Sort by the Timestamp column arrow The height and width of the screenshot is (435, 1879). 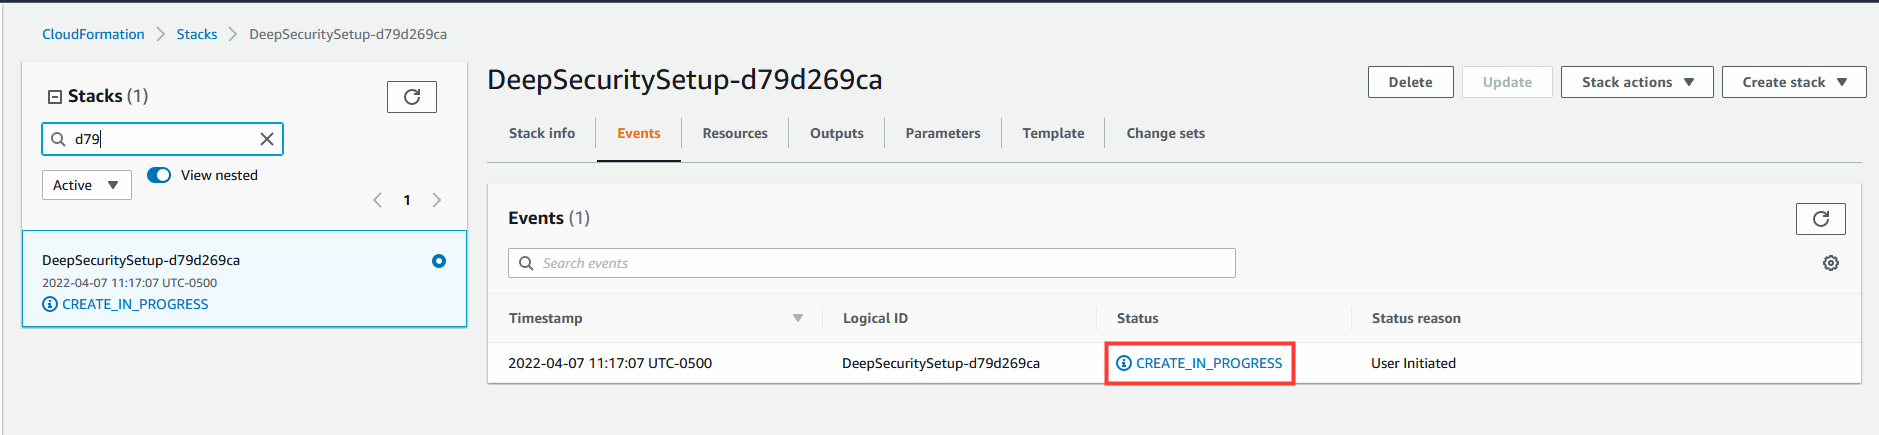[x=798, y=318]
